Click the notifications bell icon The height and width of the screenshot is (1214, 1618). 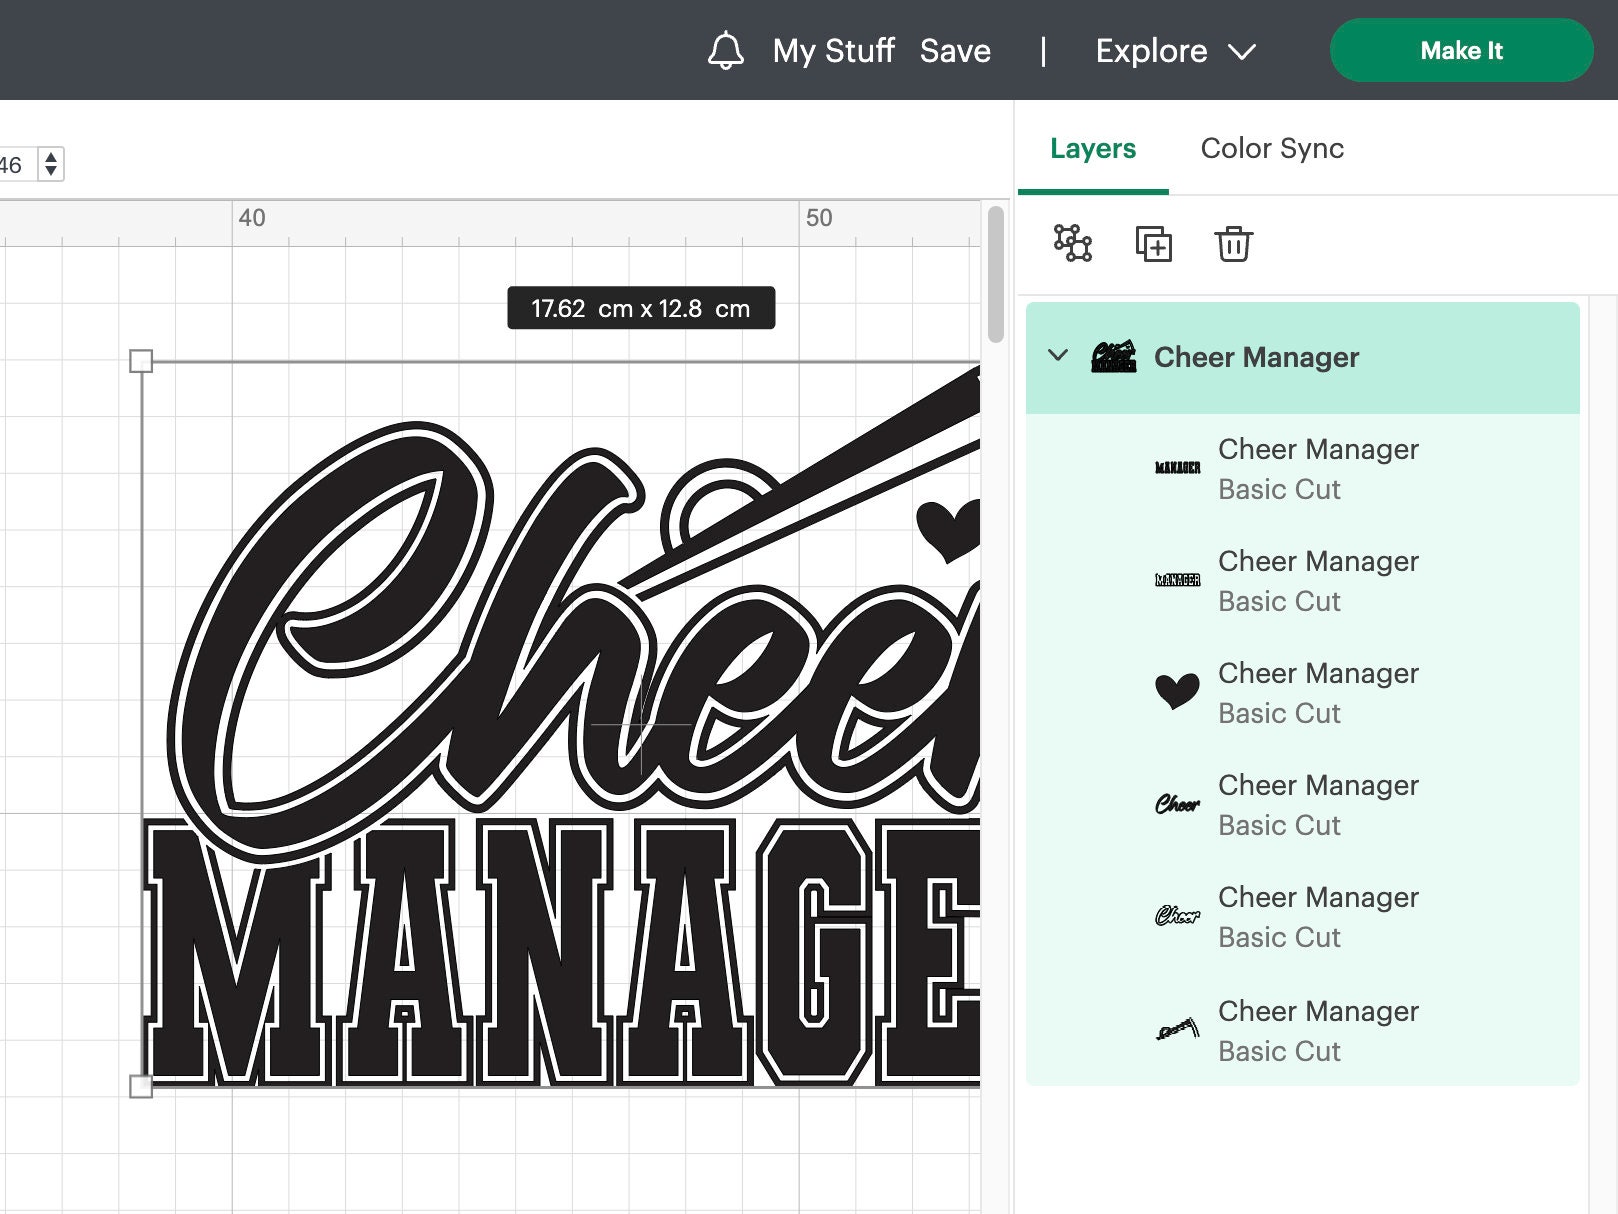[x=727, y=50]
